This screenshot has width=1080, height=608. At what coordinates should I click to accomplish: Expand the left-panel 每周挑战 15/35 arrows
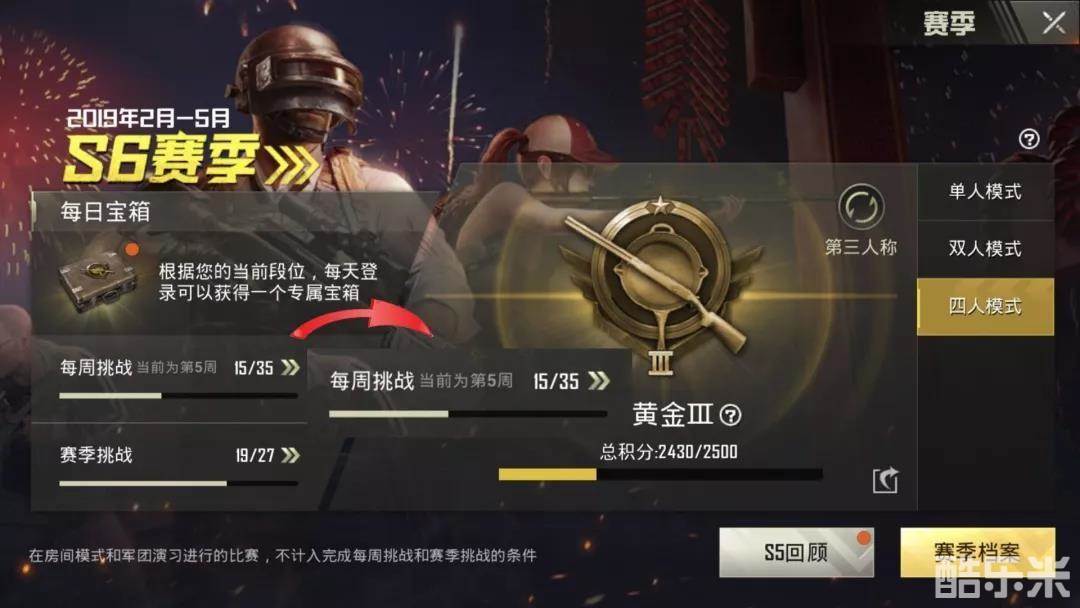290,367
